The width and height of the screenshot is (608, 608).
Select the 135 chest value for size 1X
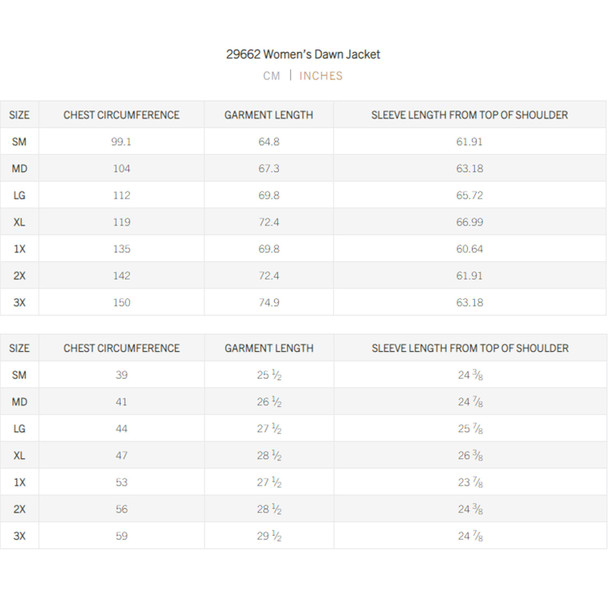pyautogui.click(x=121, y=249)
